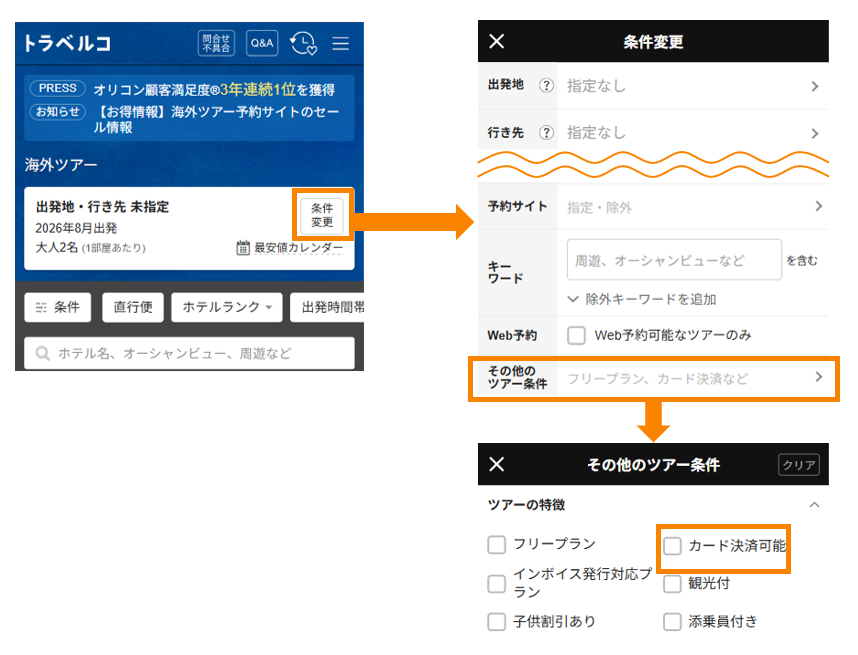Check the 子供割引あり checkbox
The image size is (858, 655).
tap(496, 622)
